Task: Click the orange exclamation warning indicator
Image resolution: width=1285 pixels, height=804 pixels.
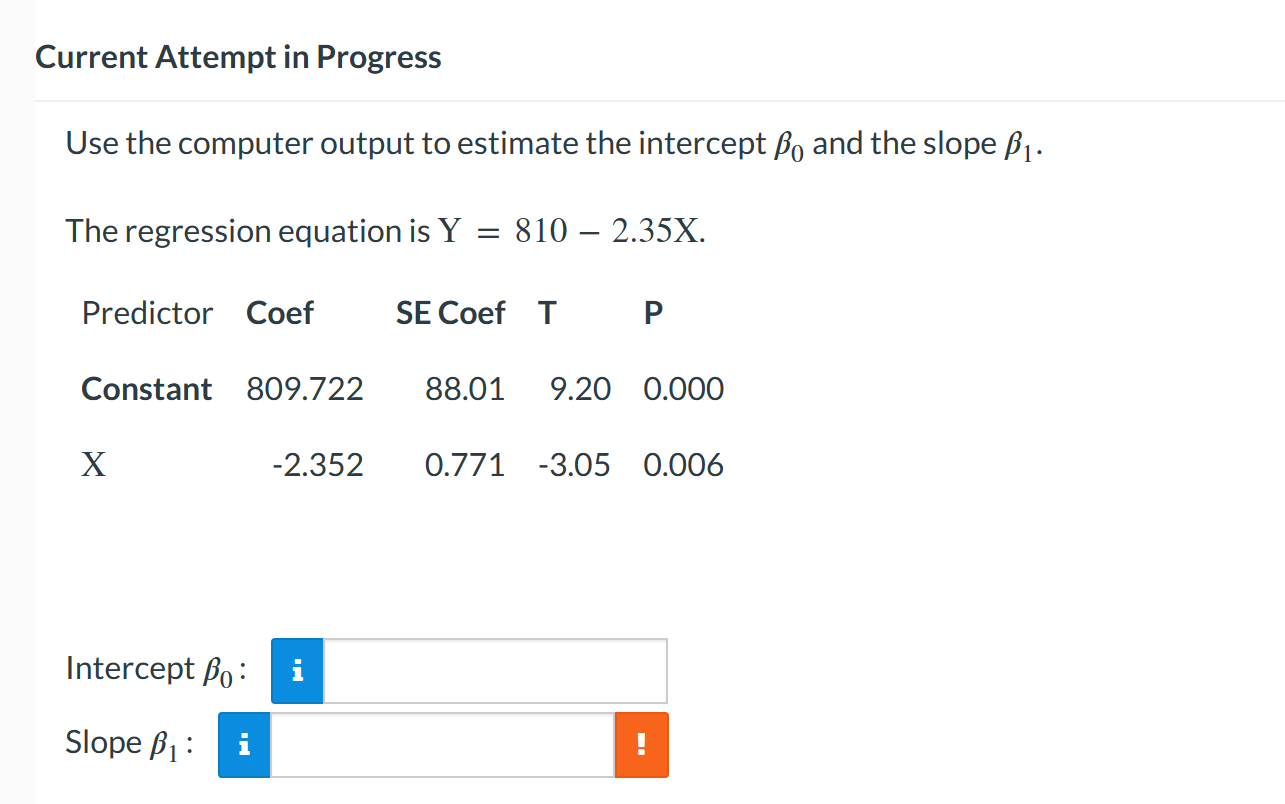Action: pos(641,744)
